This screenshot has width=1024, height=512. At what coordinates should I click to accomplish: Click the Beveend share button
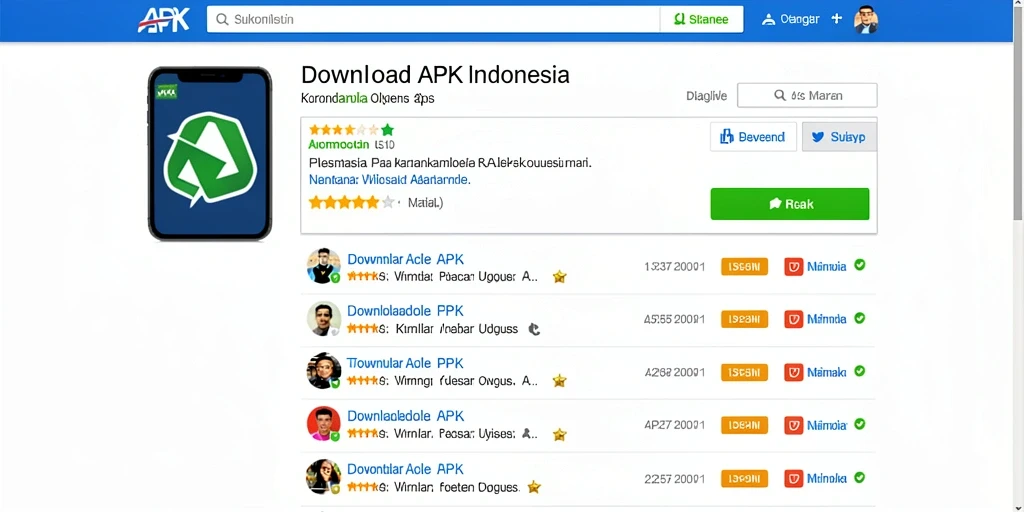(753, 137)
